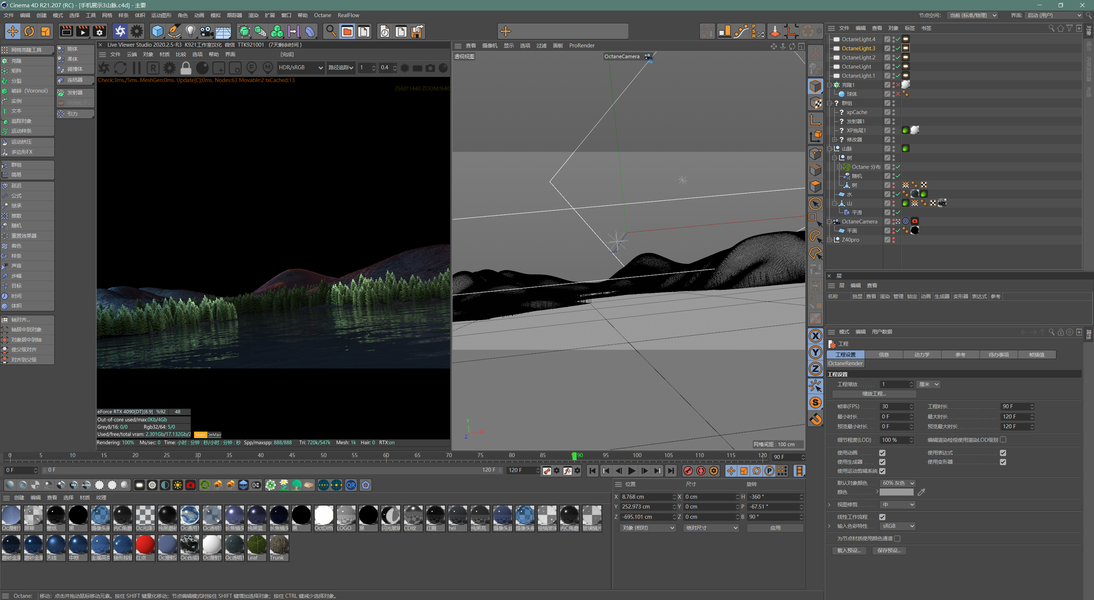Open the render kernel dropdown in Live Viewer
Viewport: 1094px width, 600px height.
tap(341, 68)
